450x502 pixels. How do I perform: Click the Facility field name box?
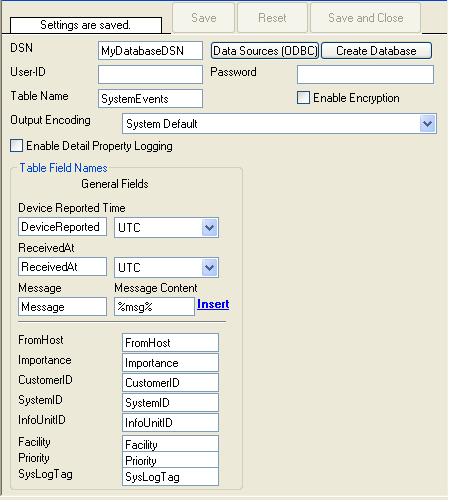tap(170, 444)
